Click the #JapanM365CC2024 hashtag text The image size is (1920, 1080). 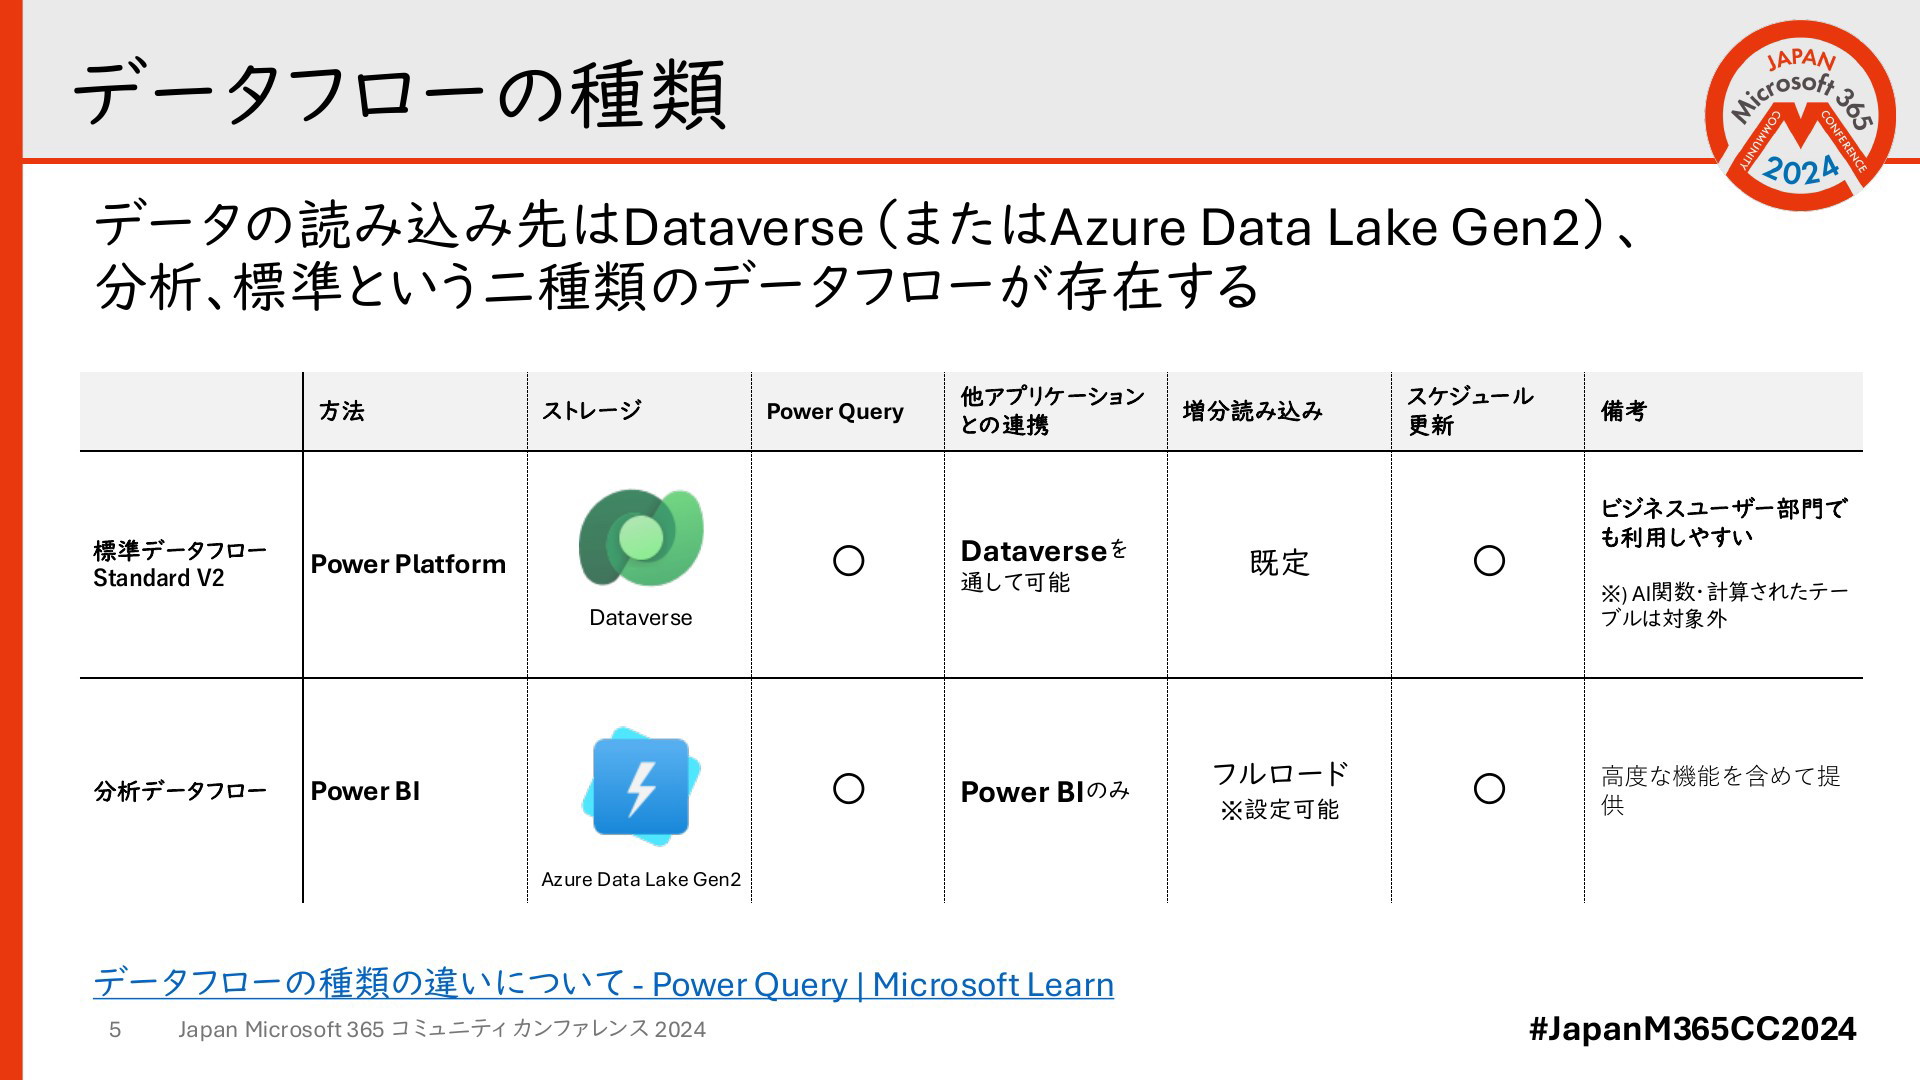[1692, 1029]
